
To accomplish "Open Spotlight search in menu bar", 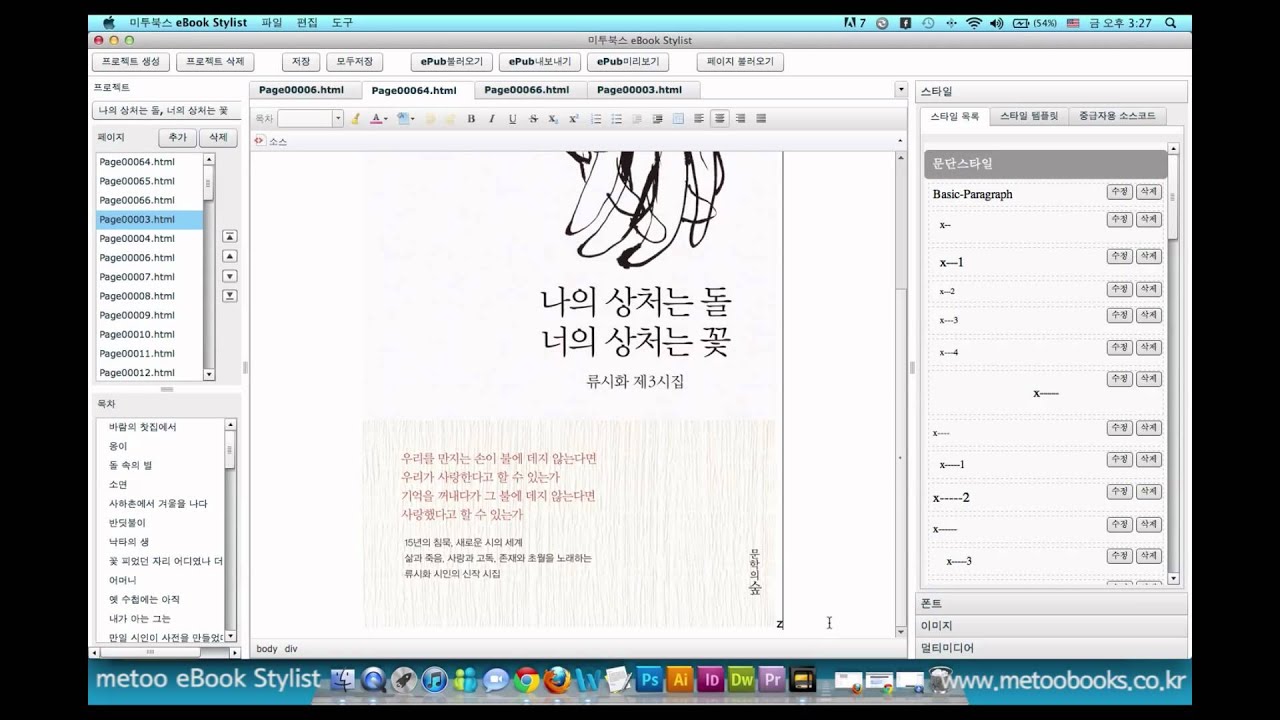I will tap(1171, 23).
